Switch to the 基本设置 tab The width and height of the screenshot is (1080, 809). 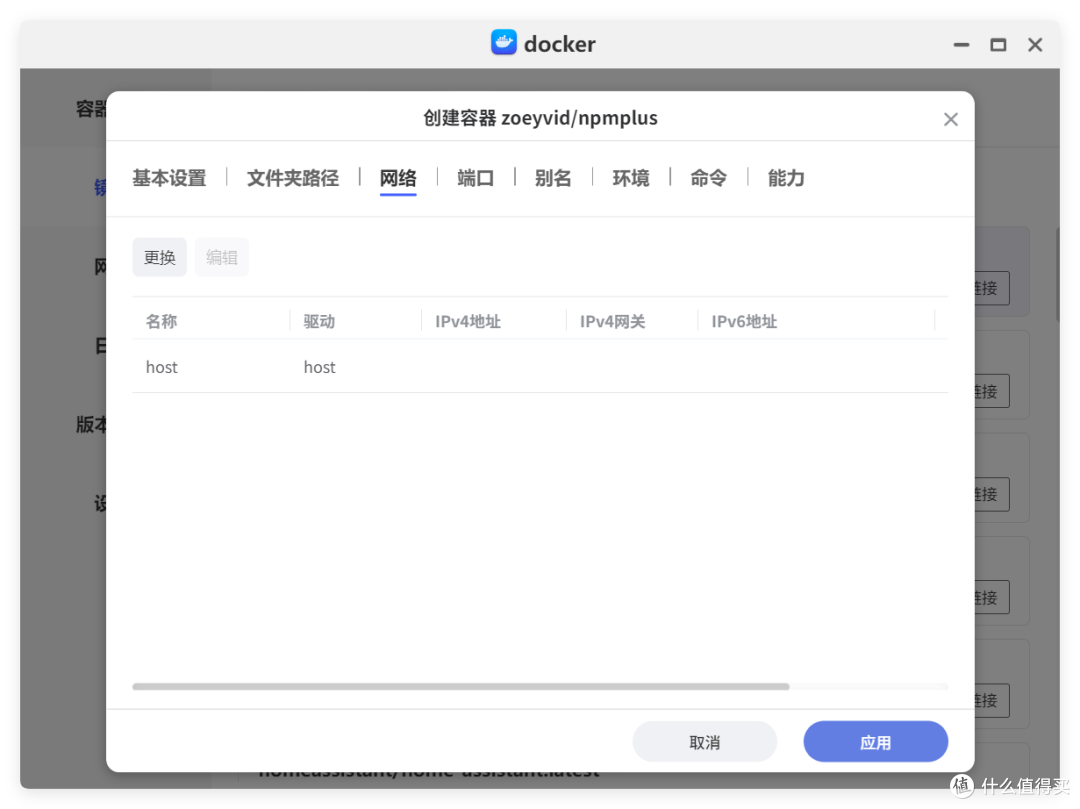click(x=169, y=178)
